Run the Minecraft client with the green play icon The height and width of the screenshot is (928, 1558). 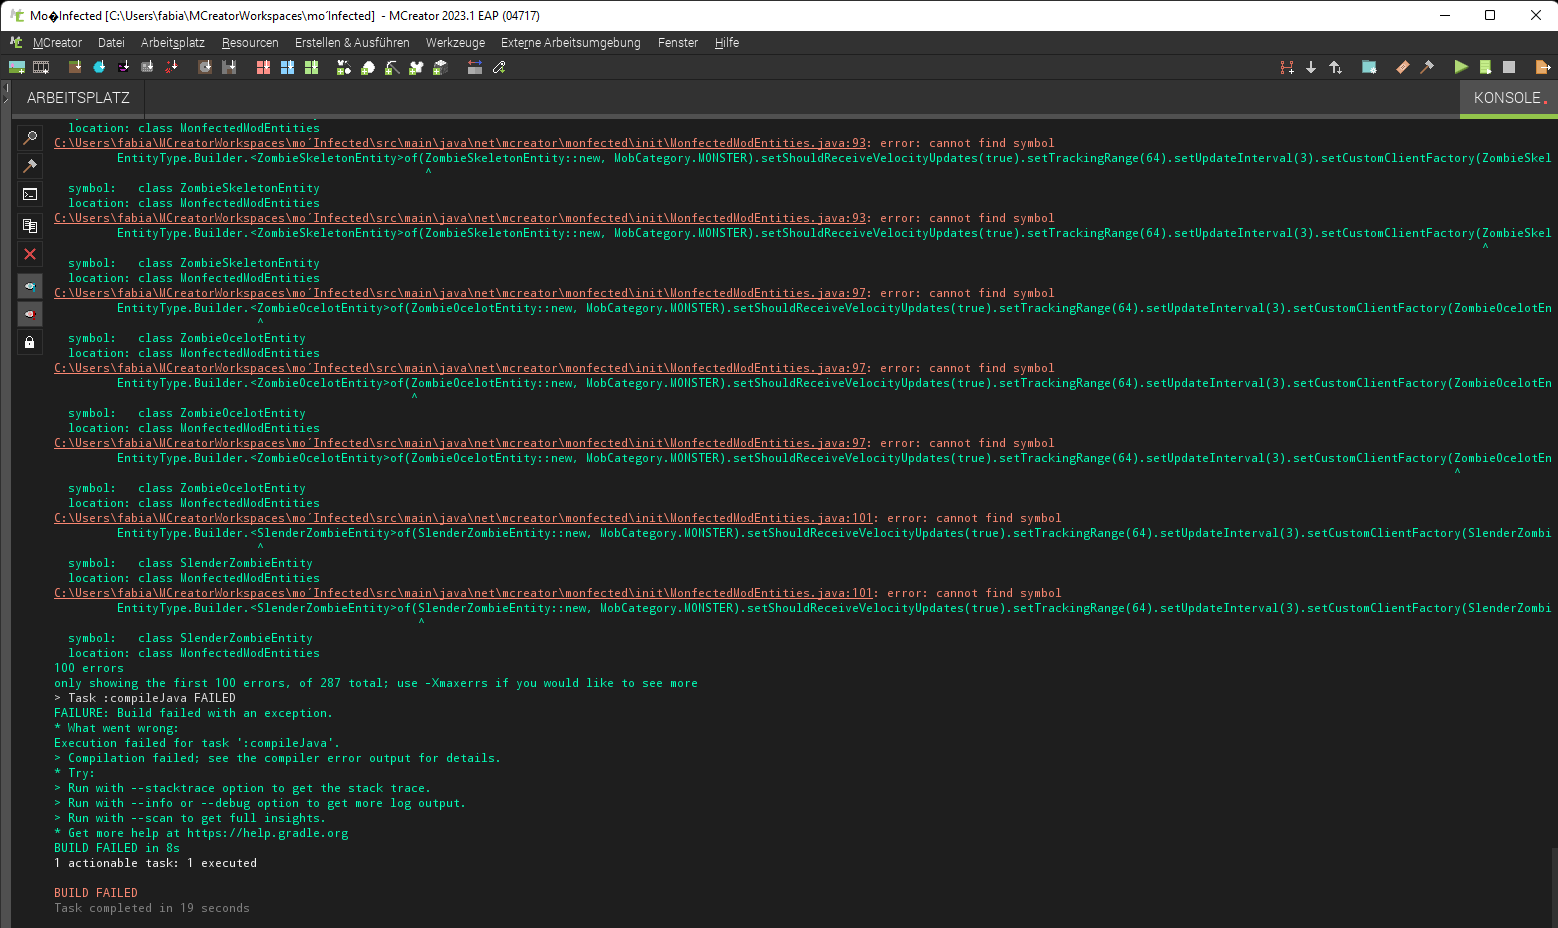tap(1460, 67)
